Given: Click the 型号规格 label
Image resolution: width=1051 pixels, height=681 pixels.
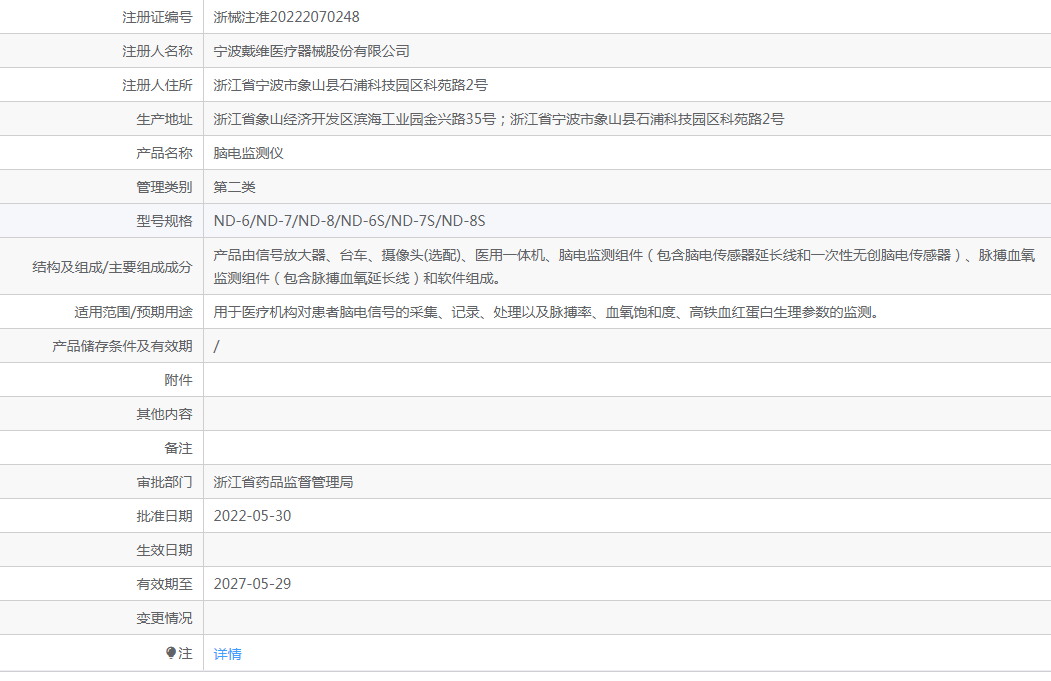Looking at the screenshot, I should point(164,221).
